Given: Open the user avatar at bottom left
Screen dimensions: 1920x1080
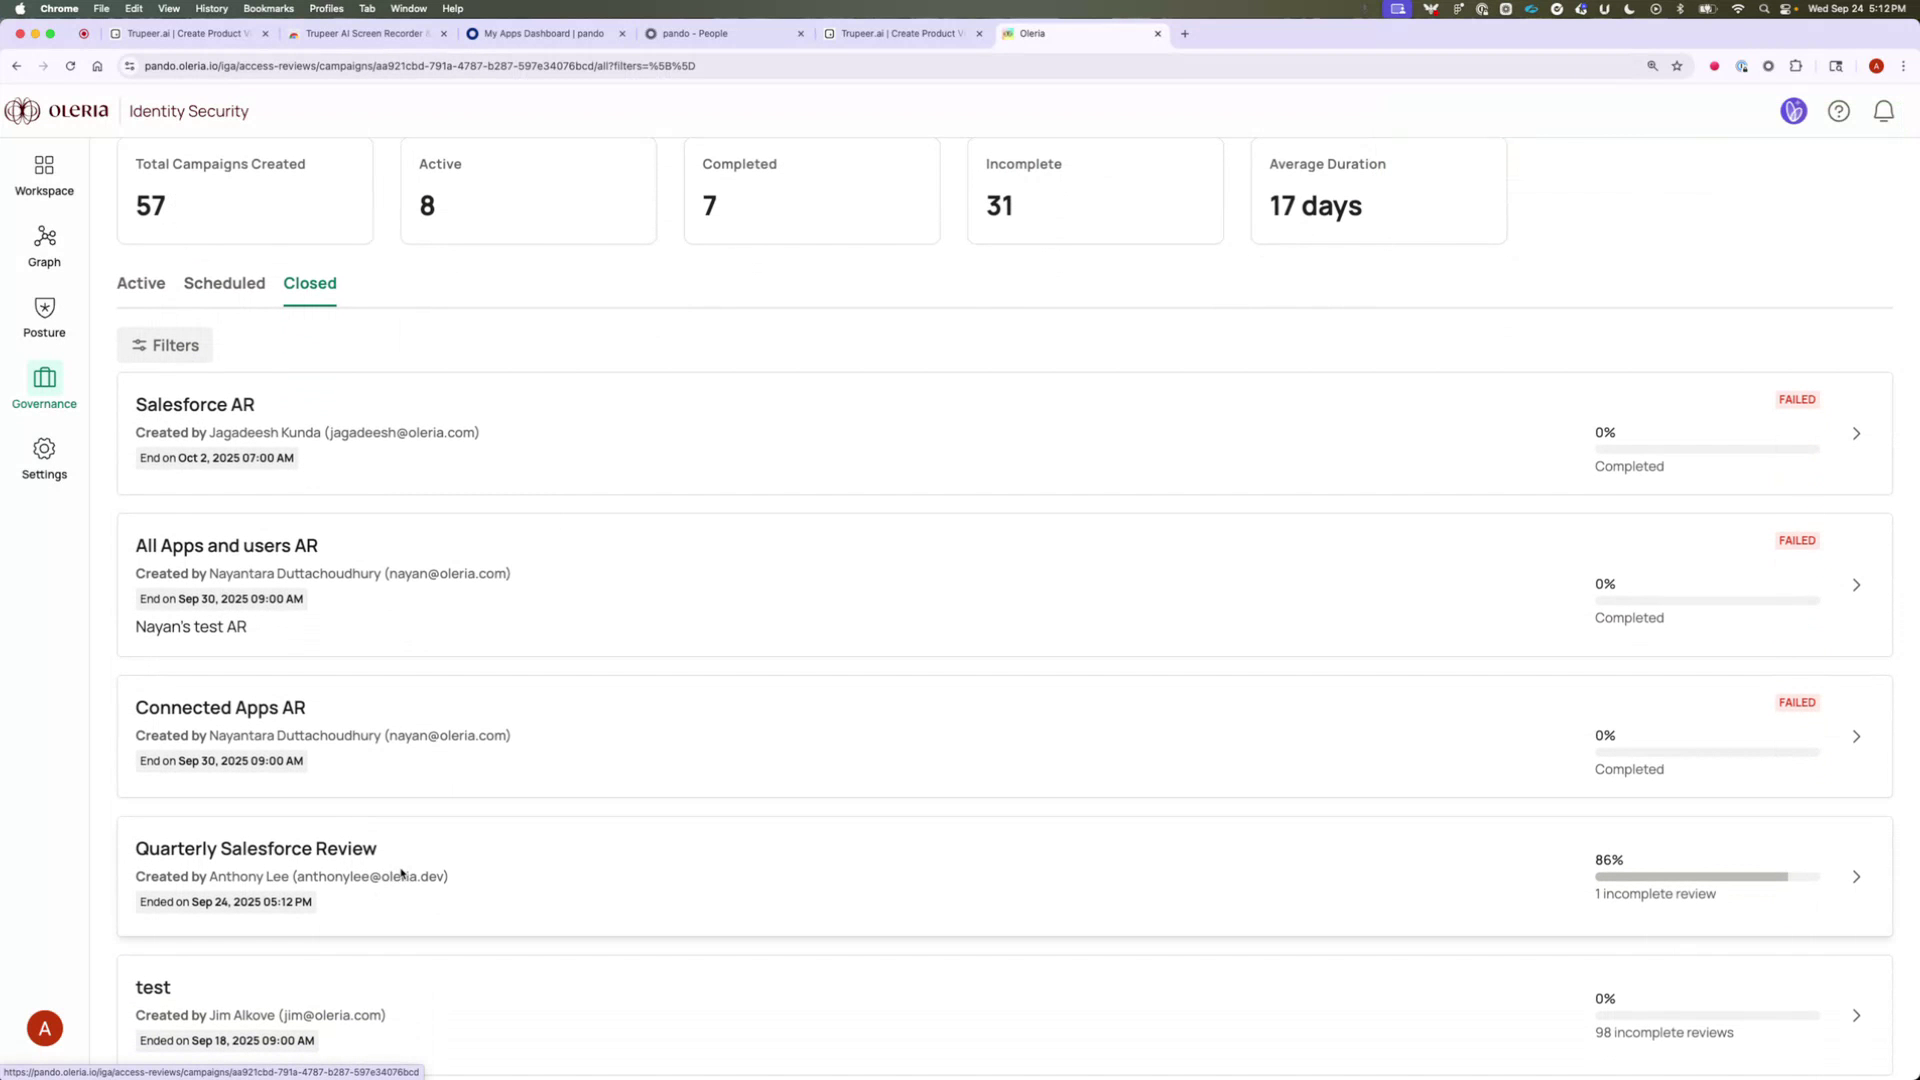Looking at the screenshot, I should [44, 1027].
